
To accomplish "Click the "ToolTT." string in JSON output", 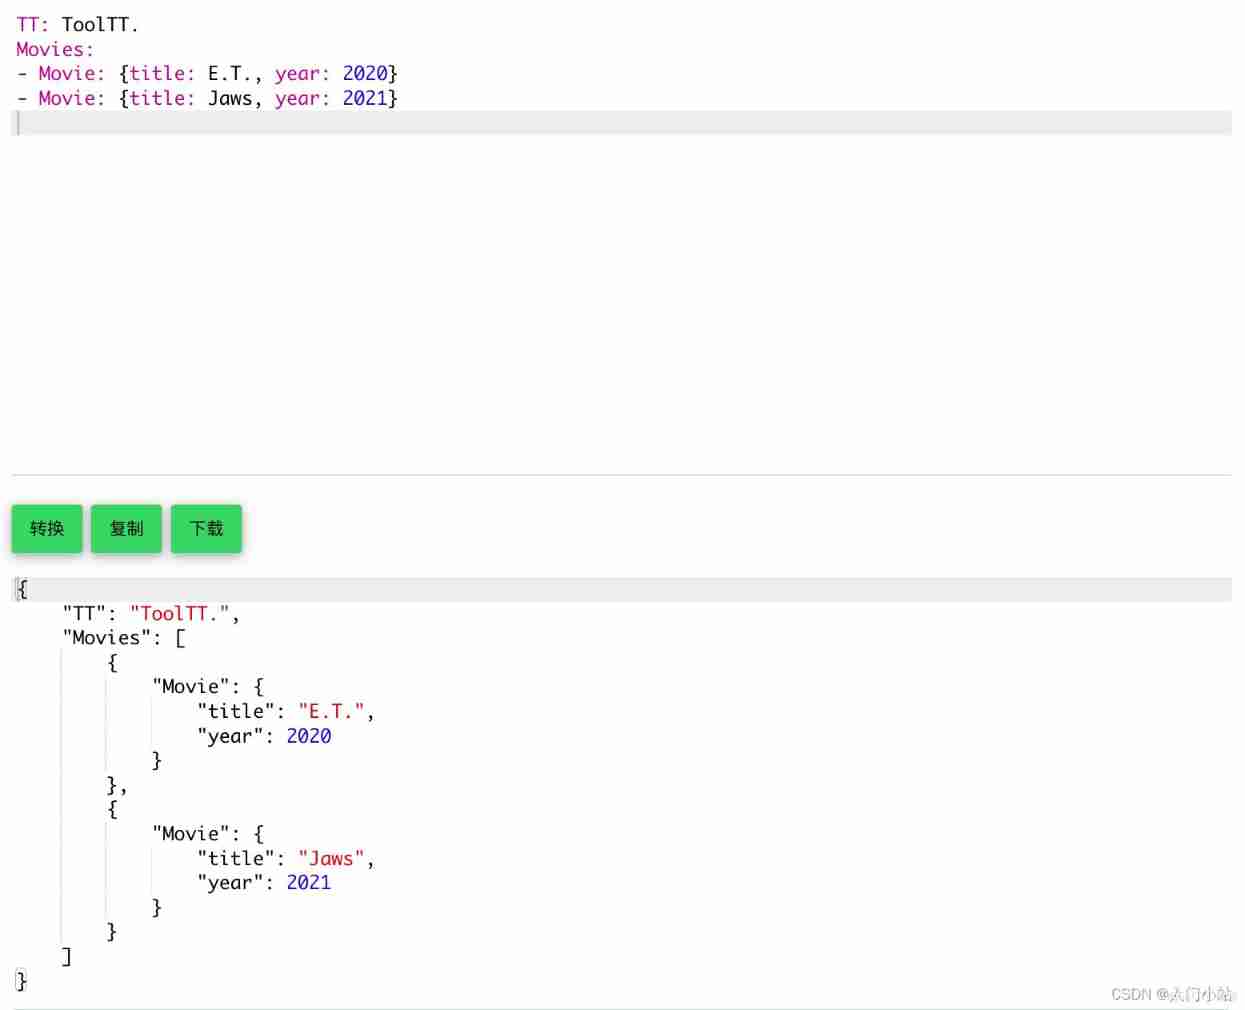I will tap(180, 613).
